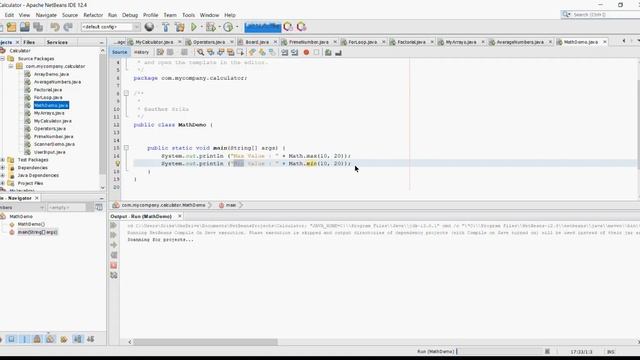Image resolution: width=640 pixels, height=360 pixels.
Task: Click the globe browser icon in toolbar
Action: [149, 27]
